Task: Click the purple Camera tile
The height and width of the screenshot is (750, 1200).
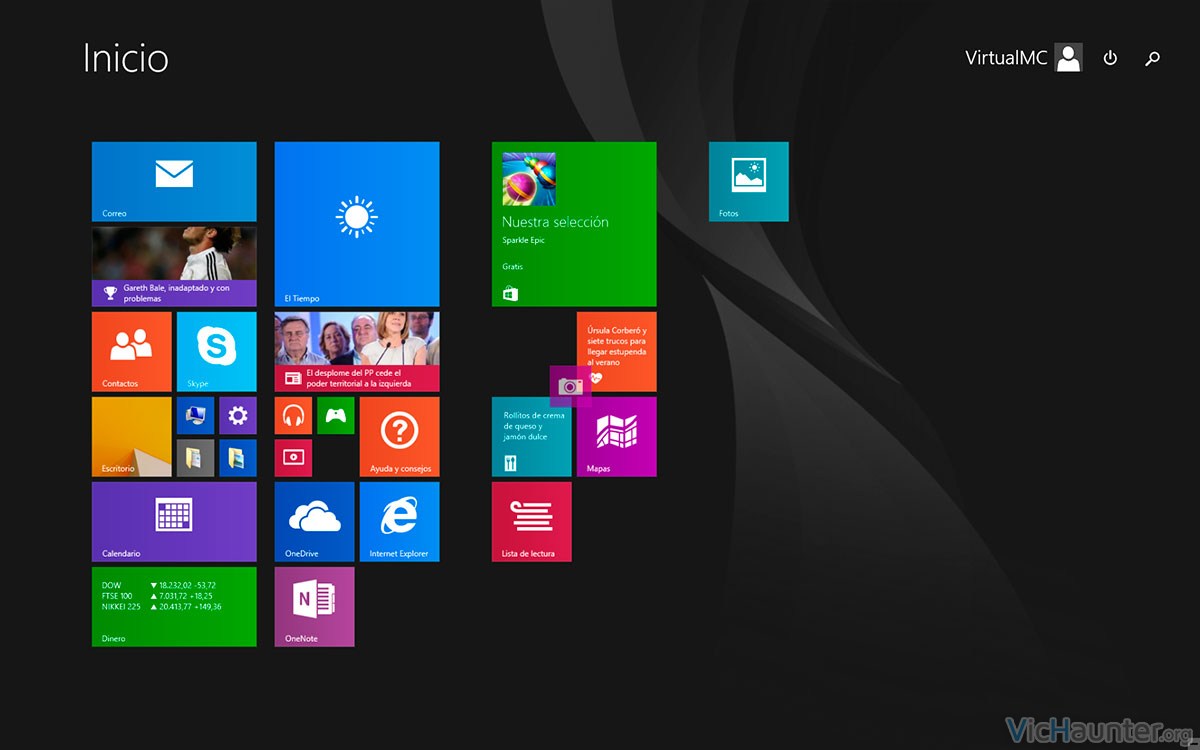Action: click(x=571, y=386)
